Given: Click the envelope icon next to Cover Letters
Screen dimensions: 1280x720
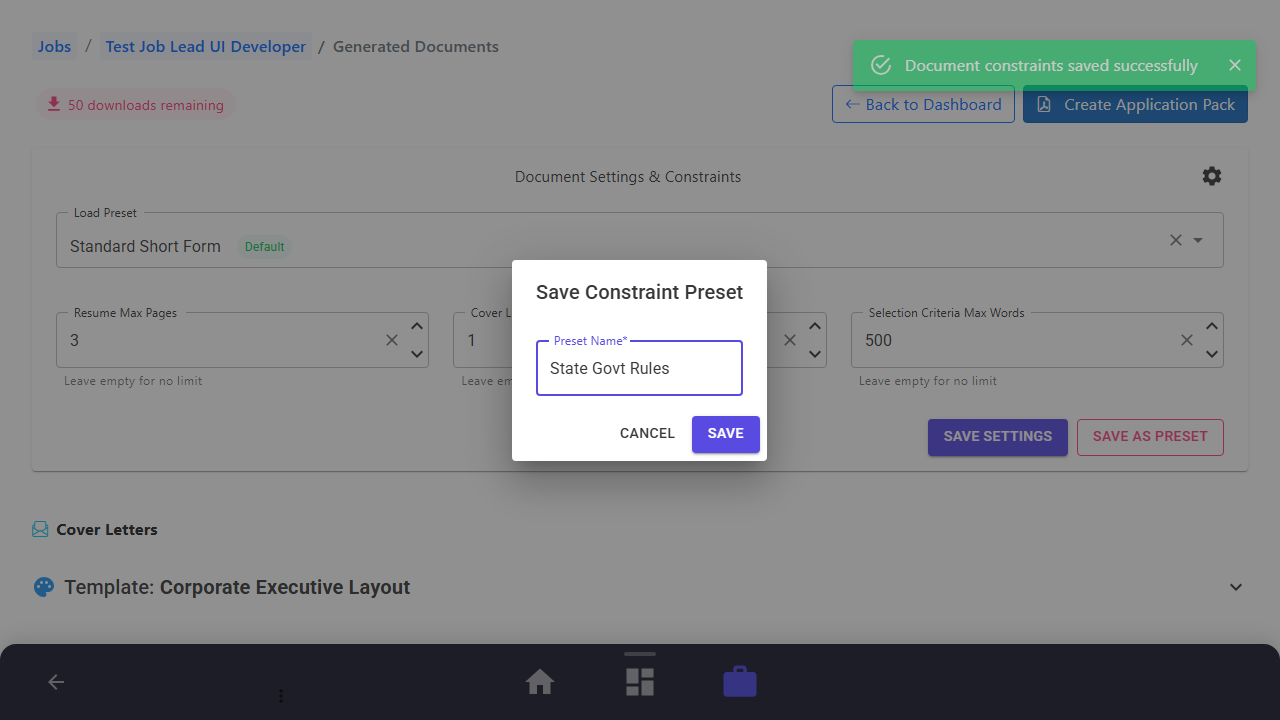Looking at the screenshot, I should [40, 530].
